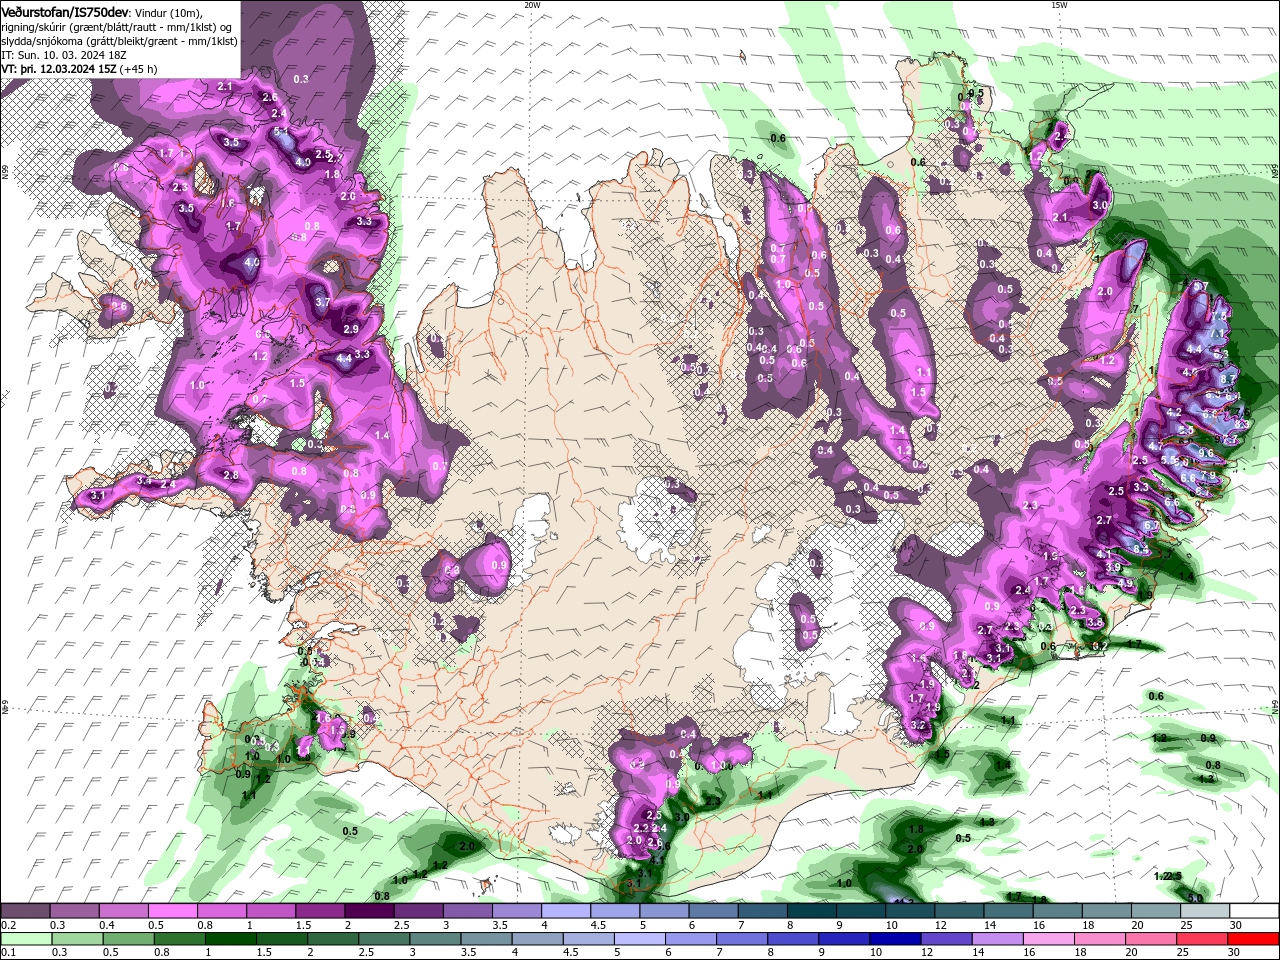The height and width of the screenshot is (960, 1280).
Task: Pick the bright red swatch after 30
Action: (1255, 938)
